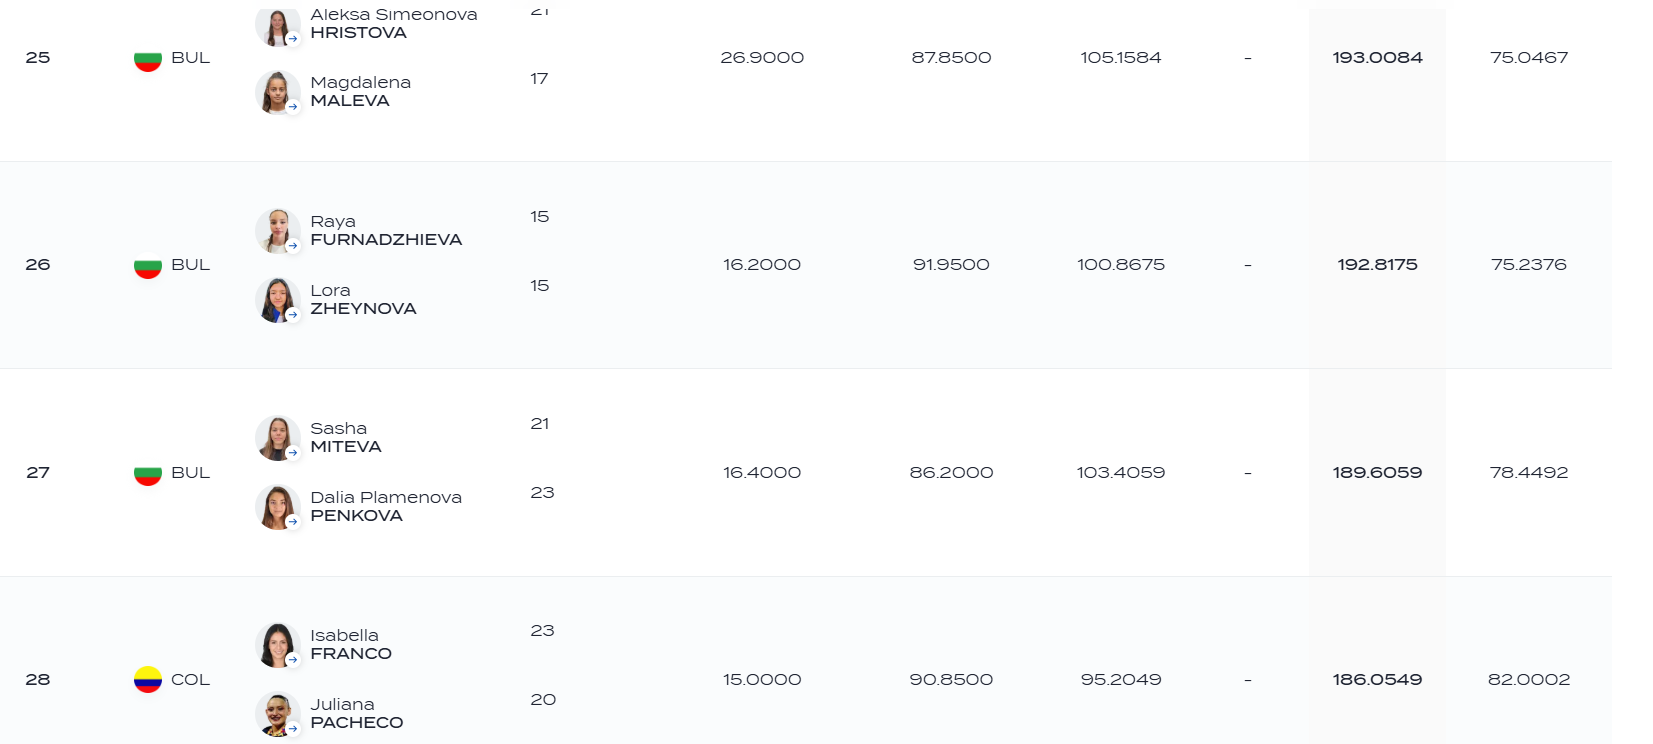Click the Bulgaria flag icon in rank 27
Image resolution: width=1653 pixels, height=744 pixels.
(148, 473)
